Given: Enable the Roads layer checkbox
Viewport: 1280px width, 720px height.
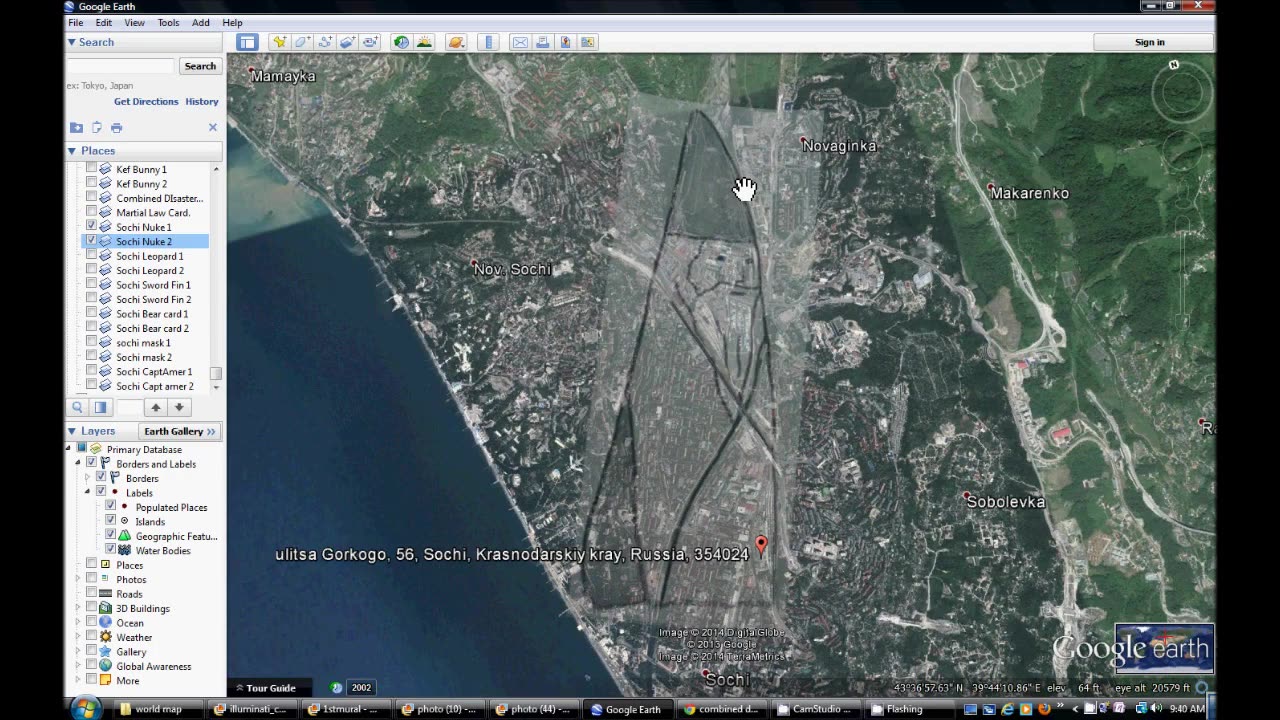Looking at the screenshot, I should (91, 594).
